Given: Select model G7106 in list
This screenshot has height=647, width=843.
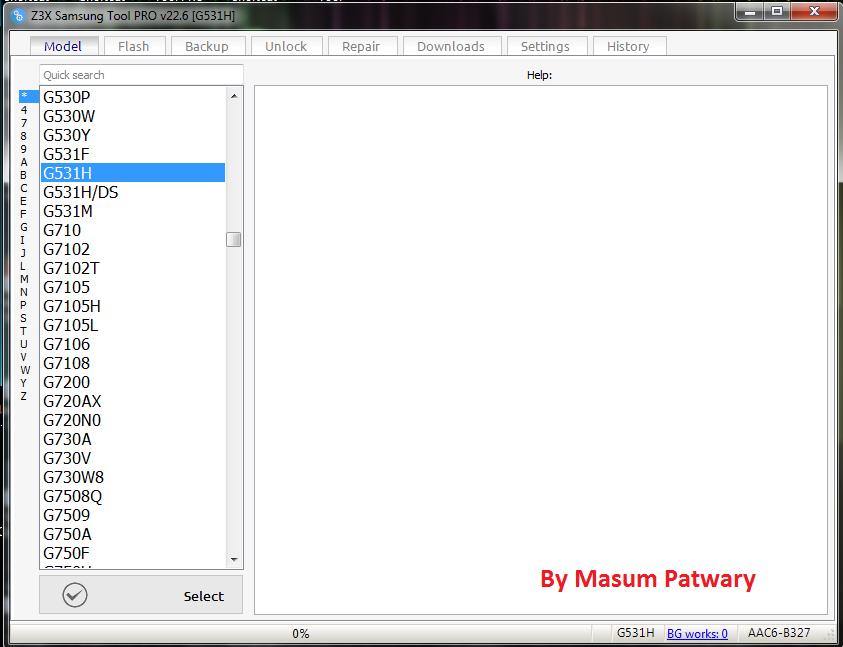Looking at the screenshot, I should point(133,344).
